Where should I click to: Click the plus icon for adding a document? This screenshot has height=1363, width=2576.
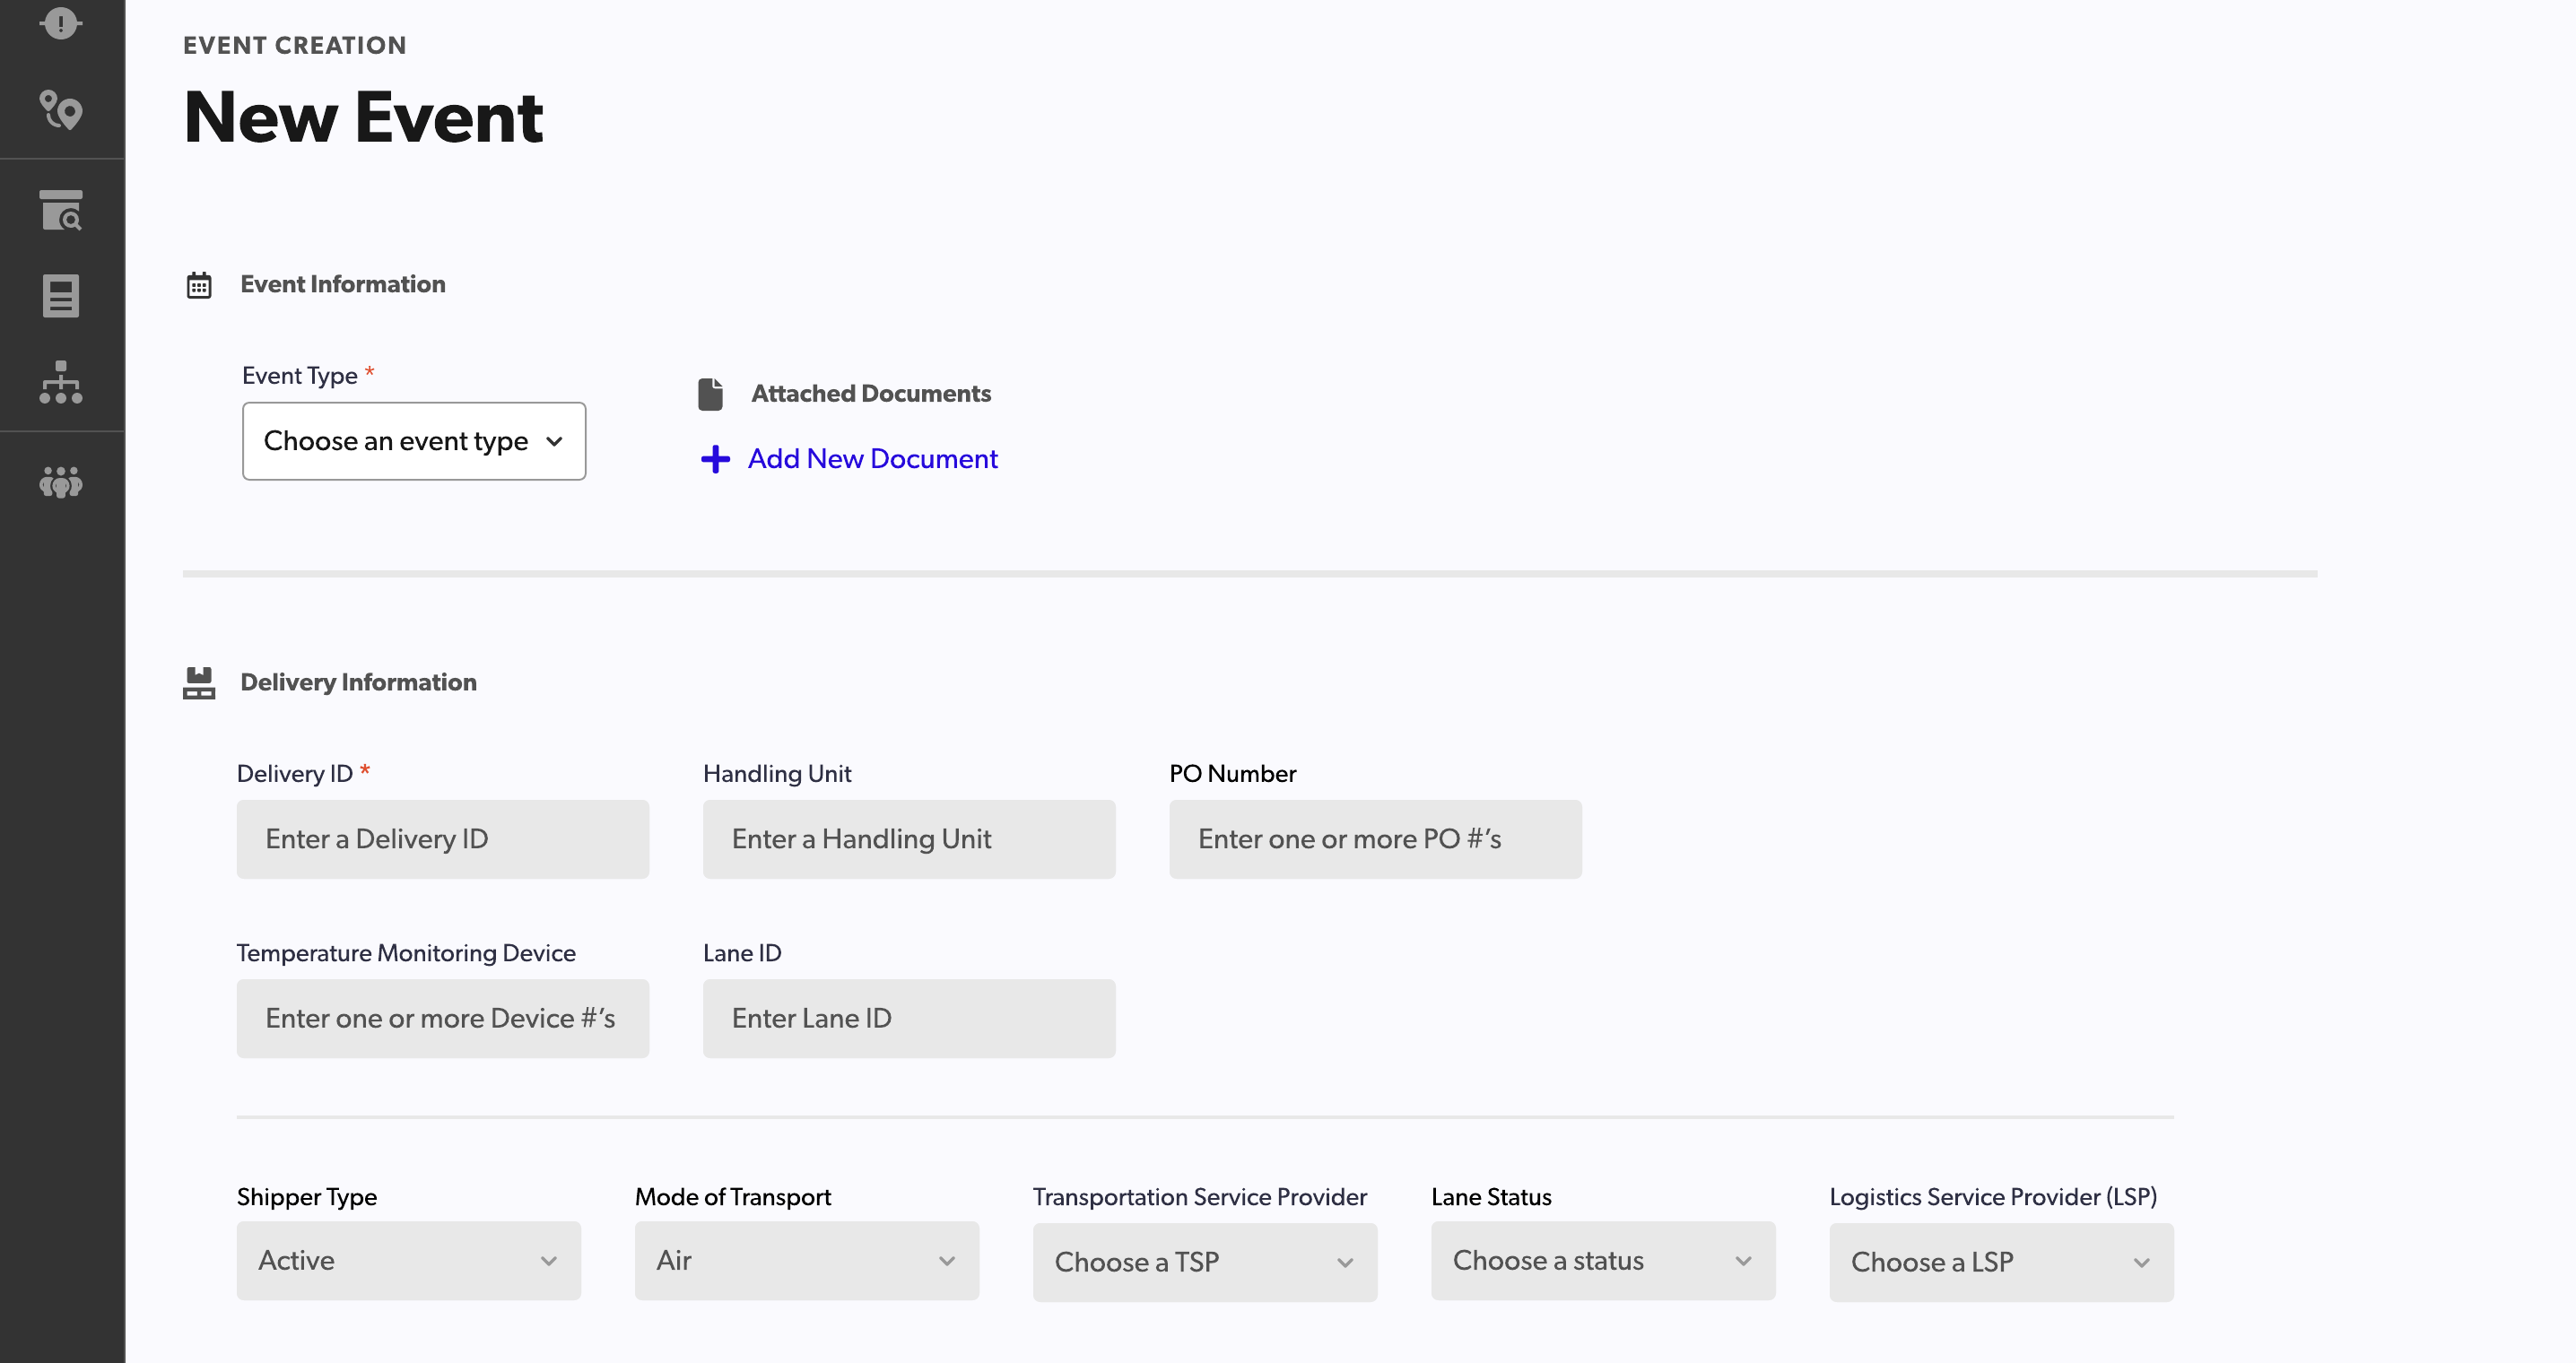pyautogui.click(x=715, y=459)
